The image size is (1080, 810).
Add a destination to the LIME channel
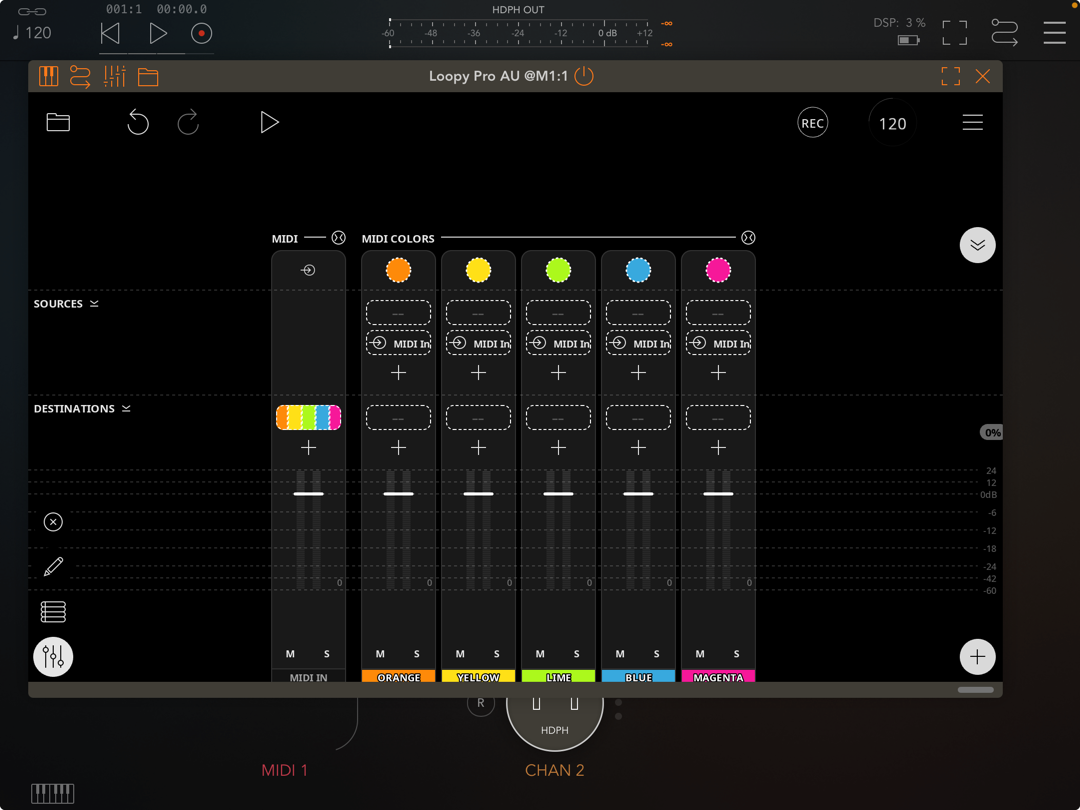(558, 448)
